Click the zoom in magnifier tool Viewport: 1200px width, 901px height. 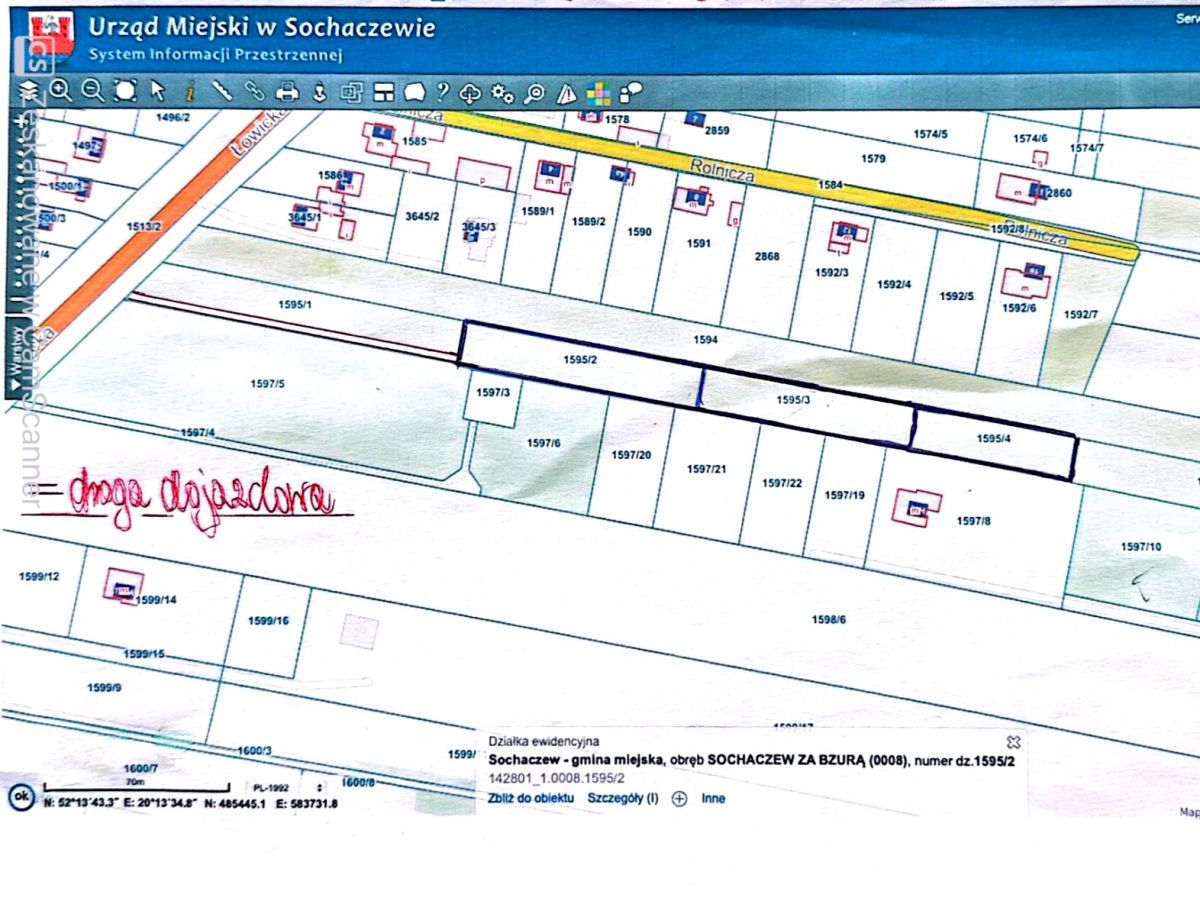(x=61, y=91)
